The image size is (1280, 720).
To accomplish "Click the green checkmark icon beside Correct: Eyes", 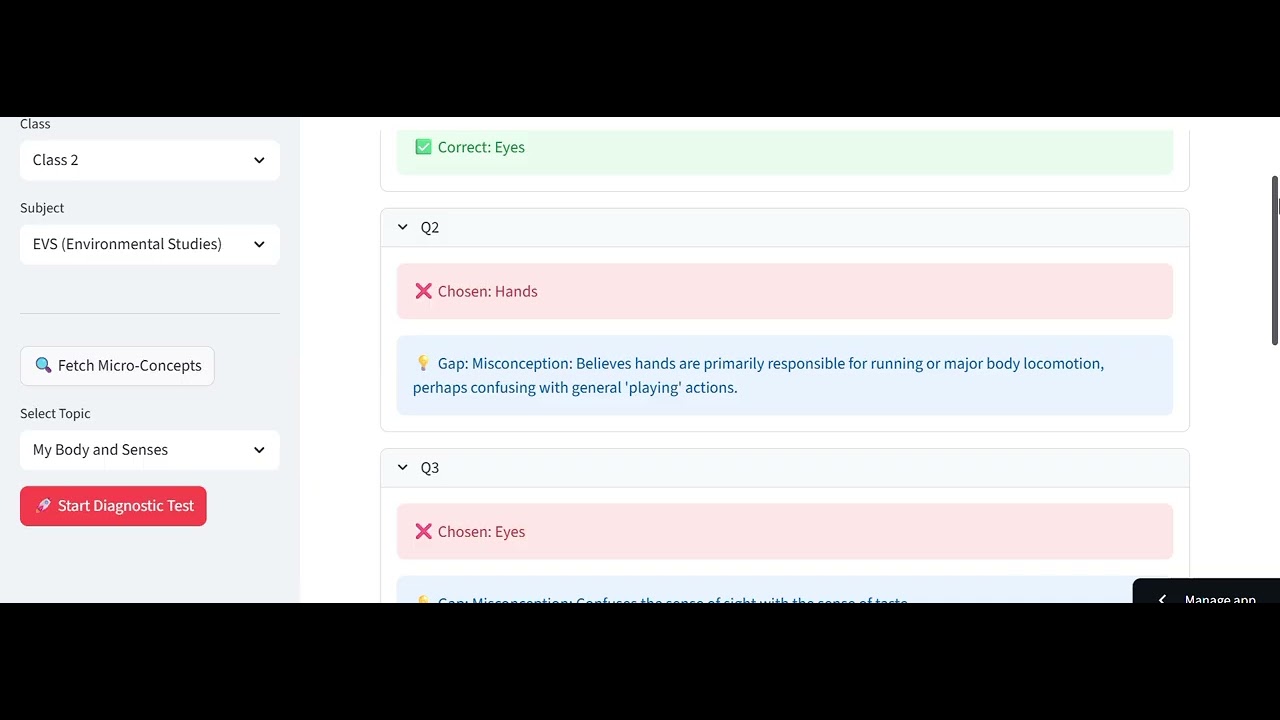I will 423,147.
